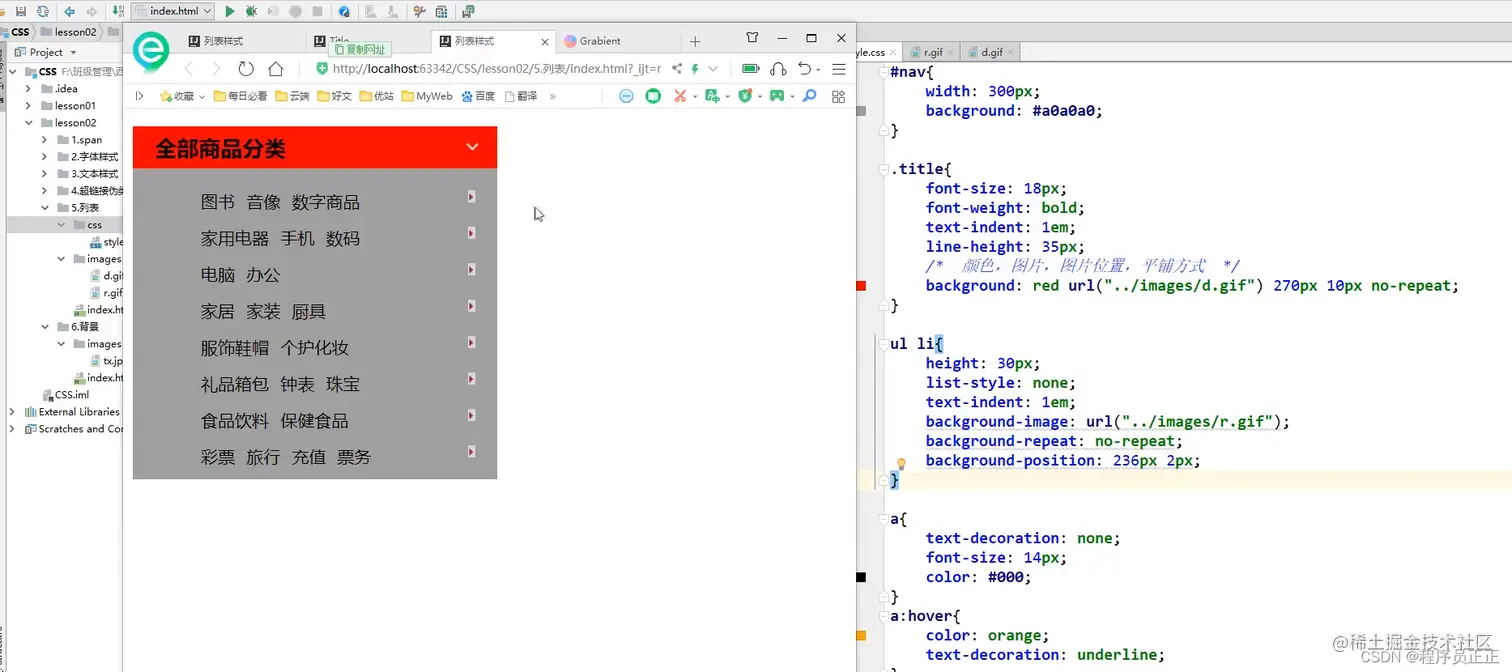This screenshot has width=1512, height=672.
Task: Click the browser home icon
Action: (276, 69)
